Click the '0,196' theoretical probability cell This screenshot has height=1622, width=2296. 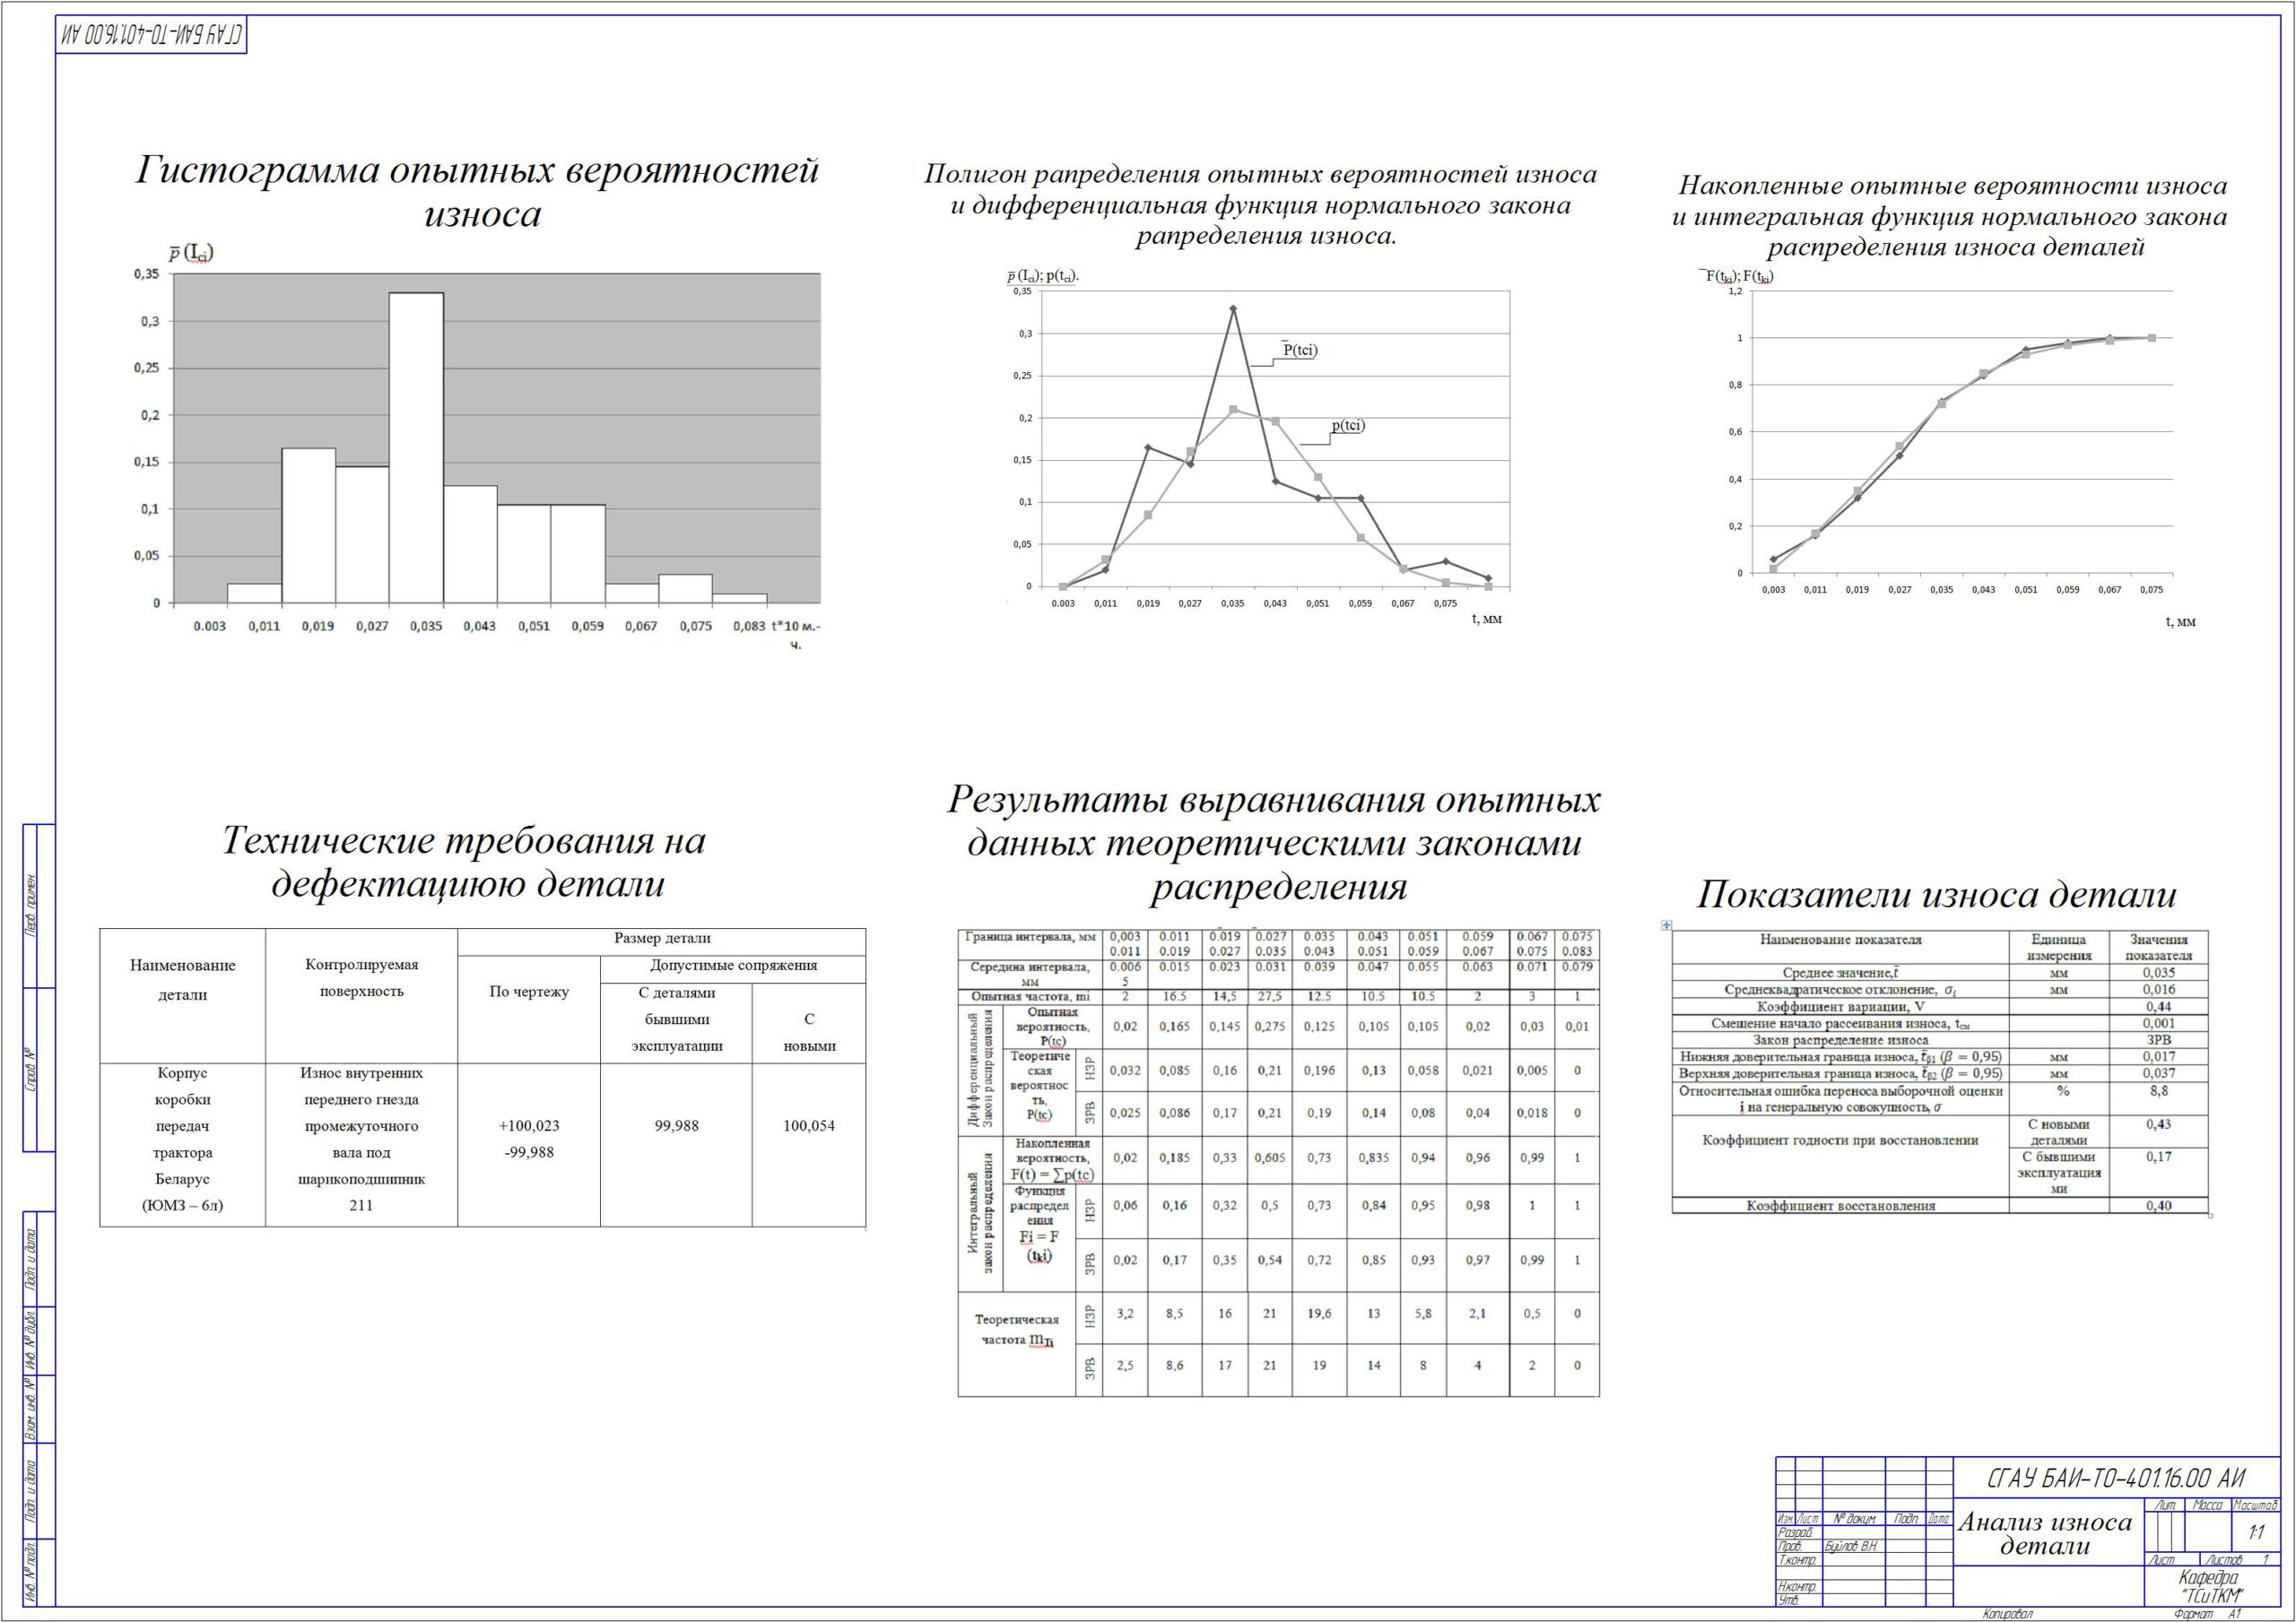point(1319,1070)
